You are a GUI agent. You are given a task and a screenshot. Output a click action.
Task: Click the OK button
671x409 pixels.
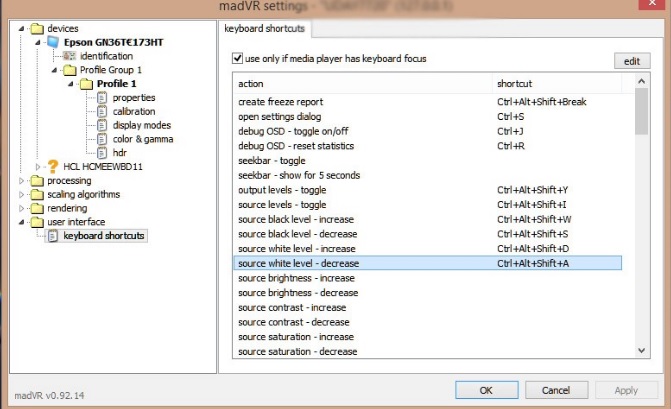point(485,389)
